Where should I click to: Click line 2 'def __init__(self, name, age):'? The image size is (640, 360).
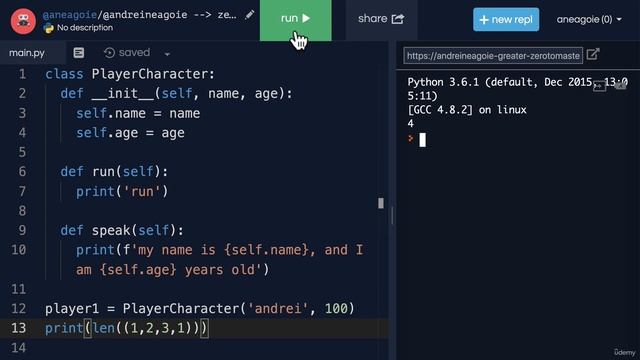[x=176, y=94]
